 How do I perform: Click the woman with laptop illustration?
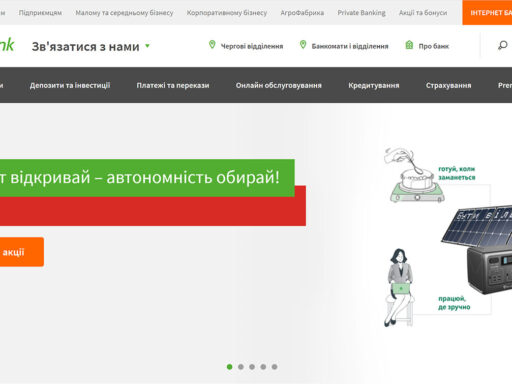tap(400, 287)
